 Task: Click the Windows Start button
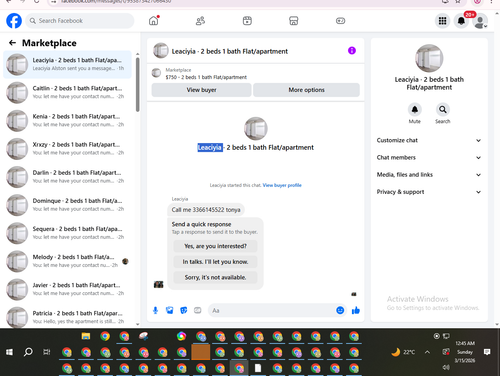[9, 352]
